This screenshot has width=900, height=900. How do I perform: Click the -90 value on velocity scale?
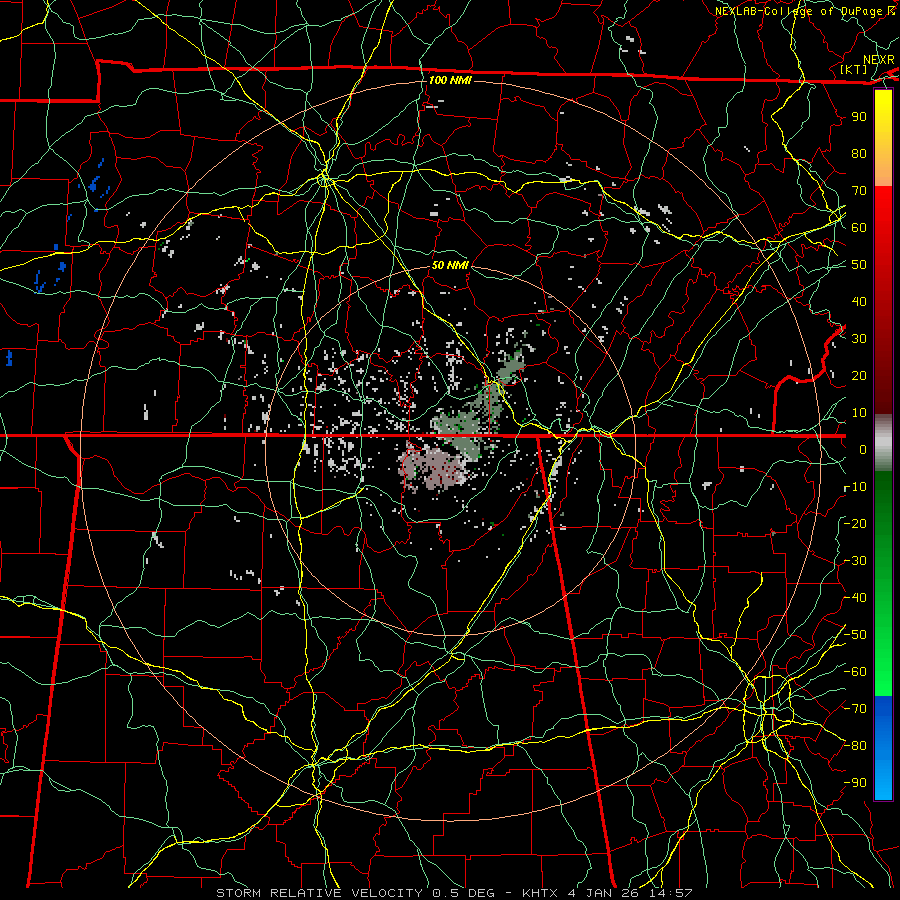855,782
